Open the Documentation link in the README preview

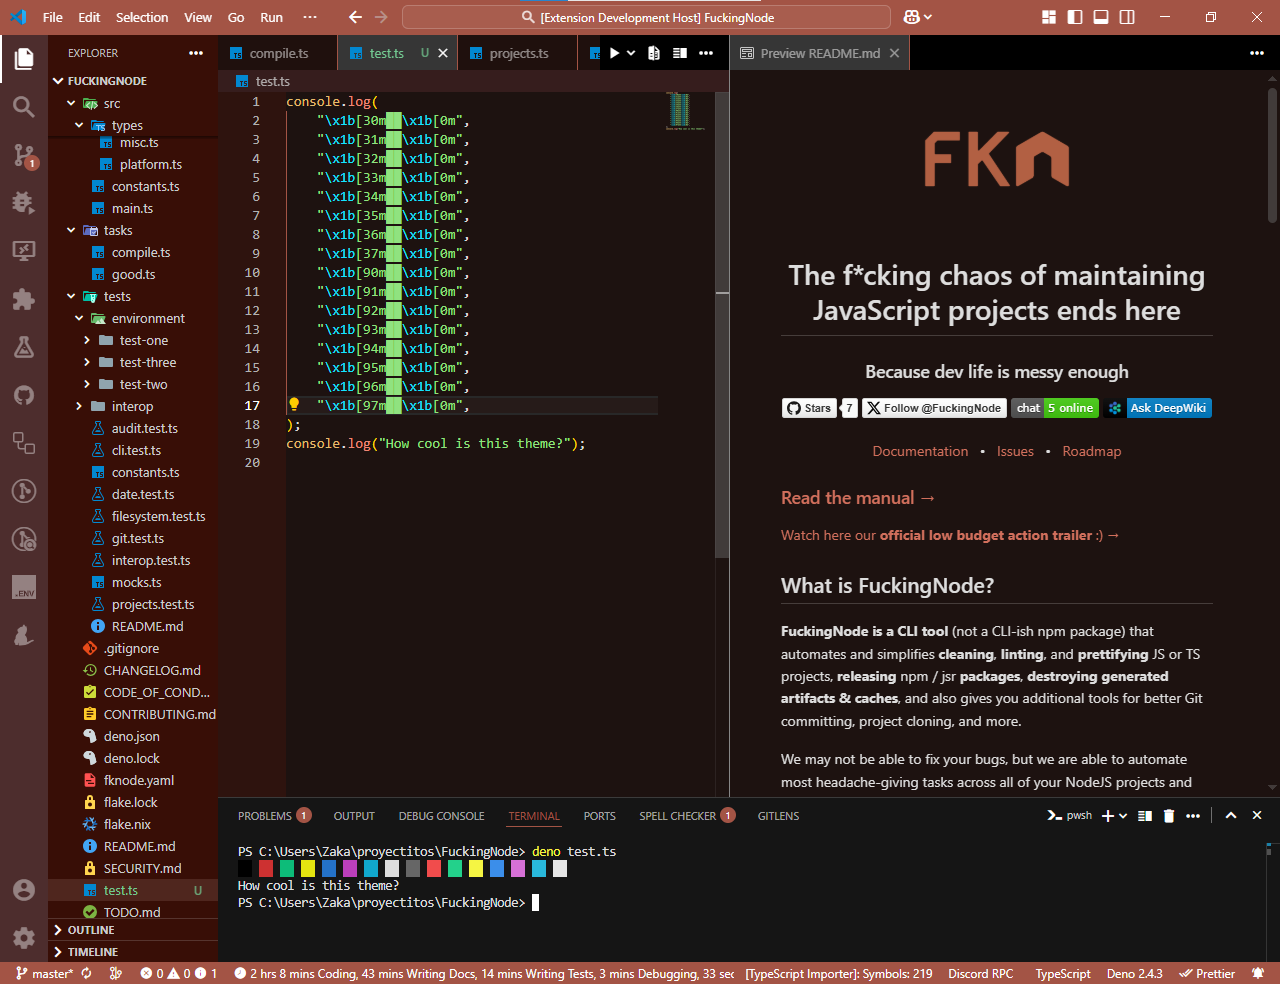[x=920, y=451]
